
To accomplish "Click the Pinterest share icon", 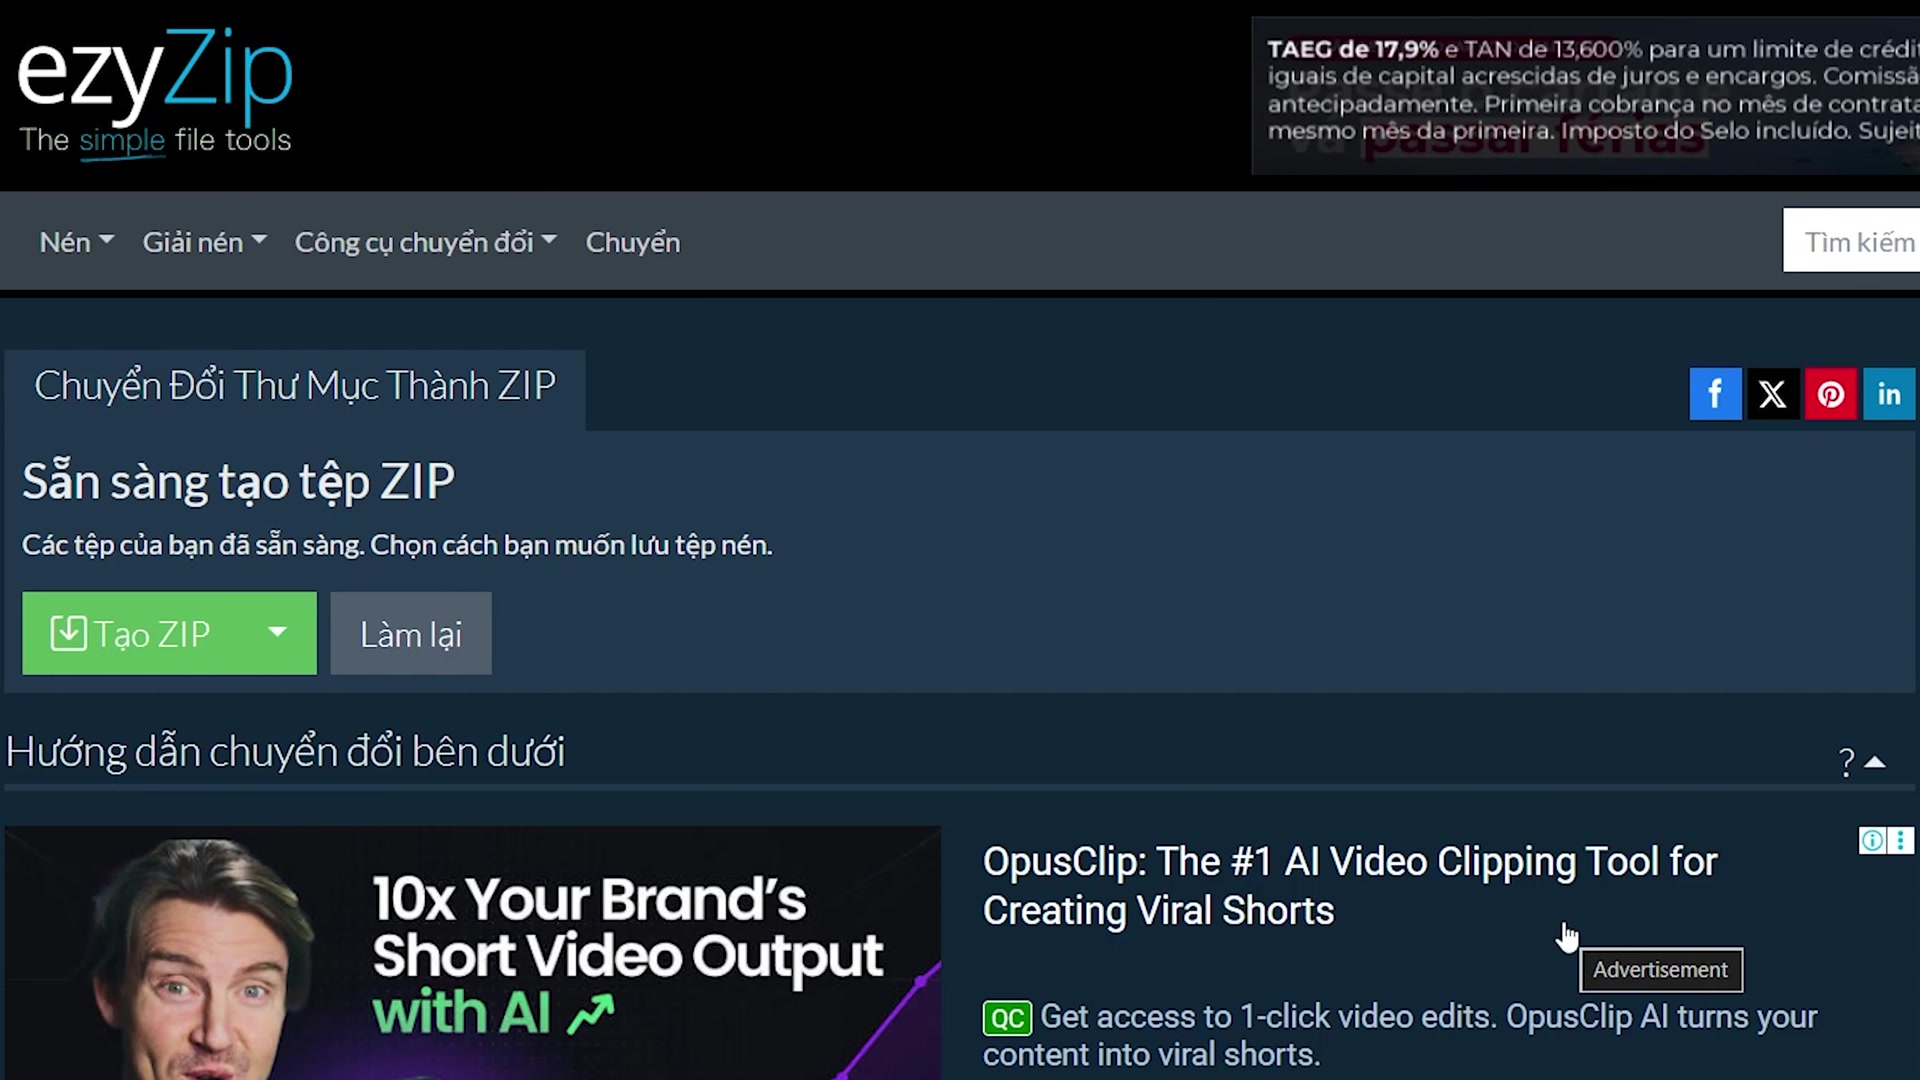I will tap(1830, 394).
